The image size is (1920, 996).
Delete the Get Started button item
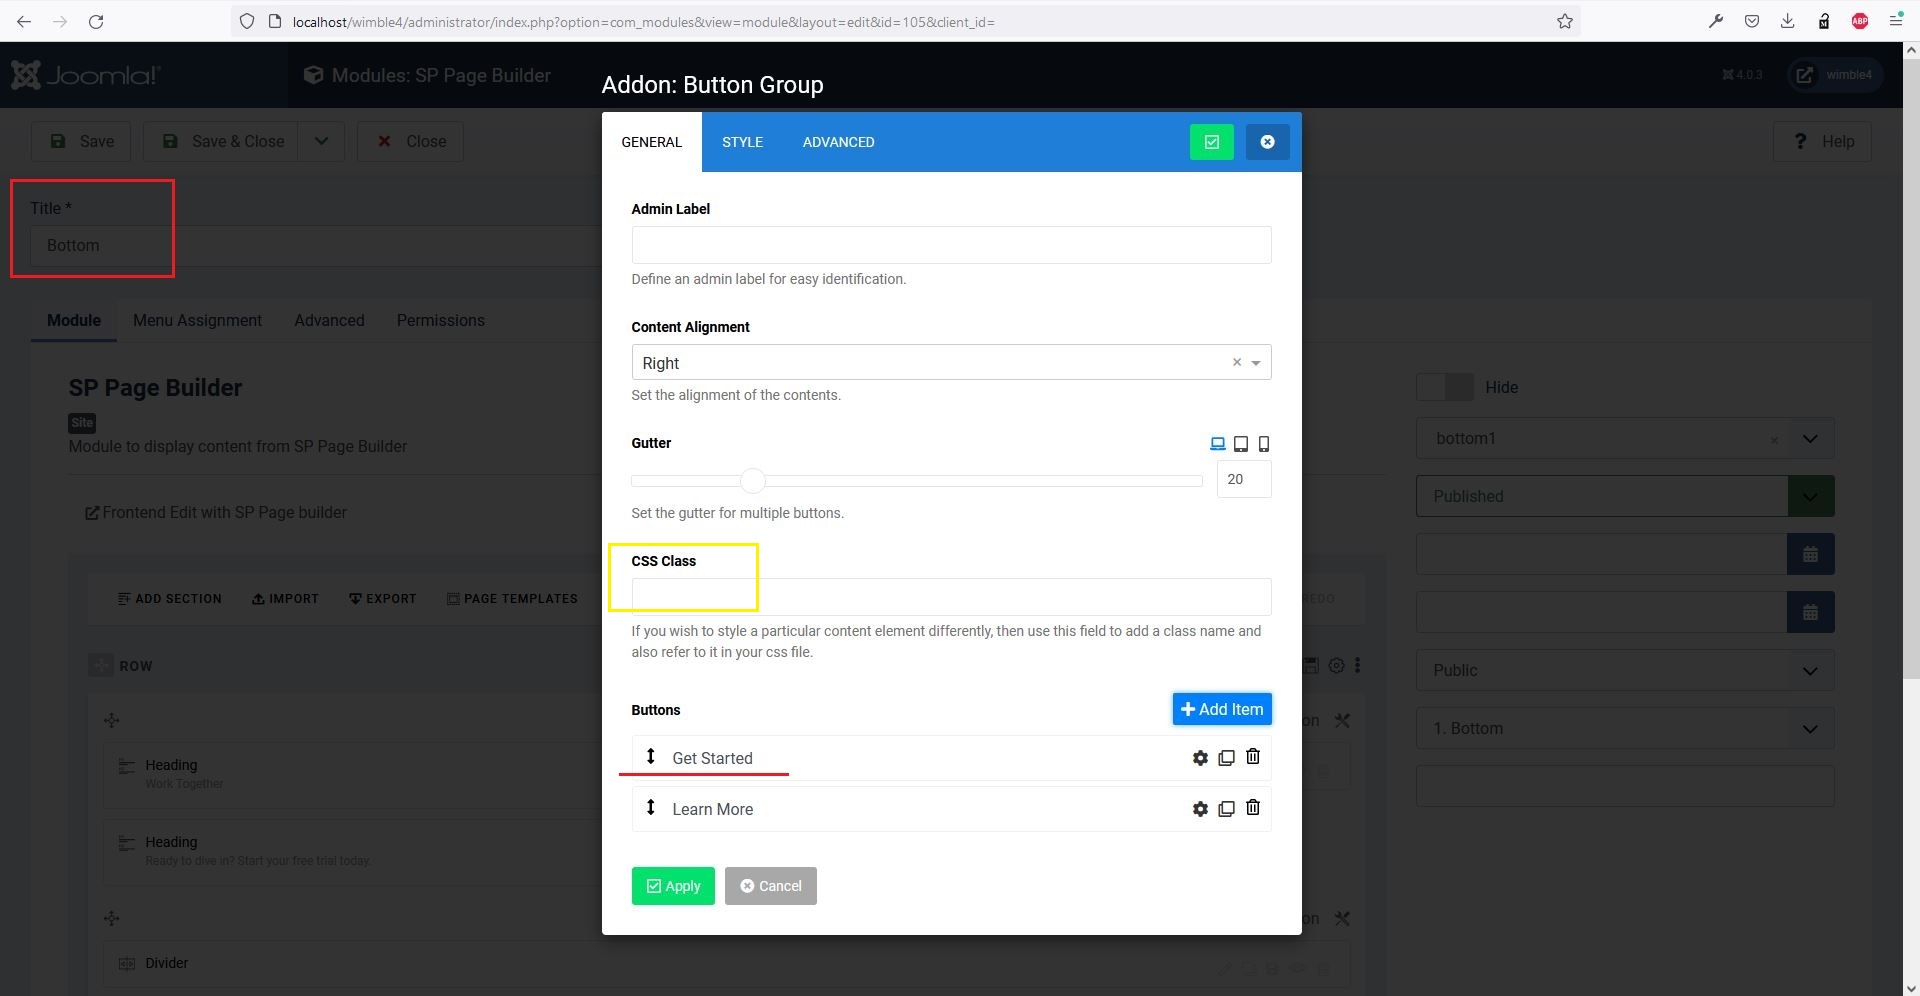[1253, 757]
